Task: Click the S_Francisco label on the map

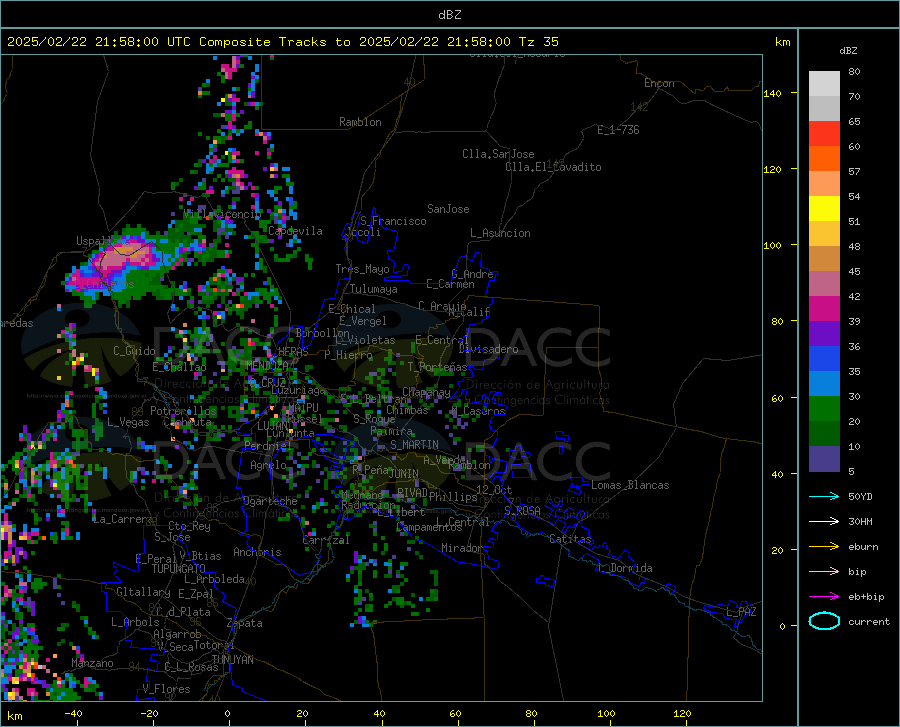Action: coord(393,221)
